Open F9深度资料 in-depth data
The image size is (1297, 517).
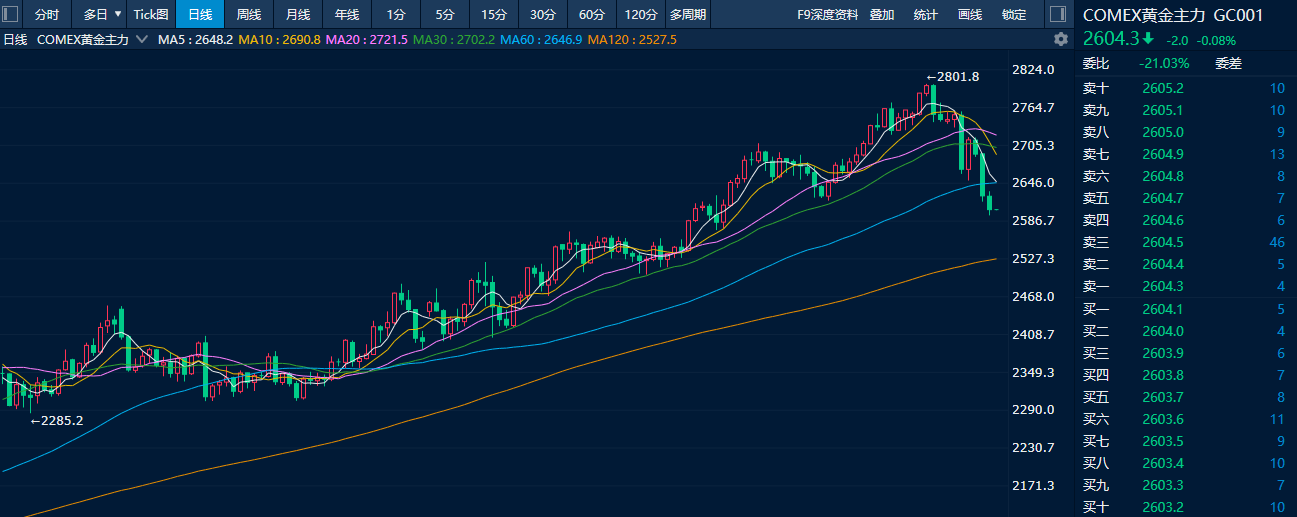(827, 14)
